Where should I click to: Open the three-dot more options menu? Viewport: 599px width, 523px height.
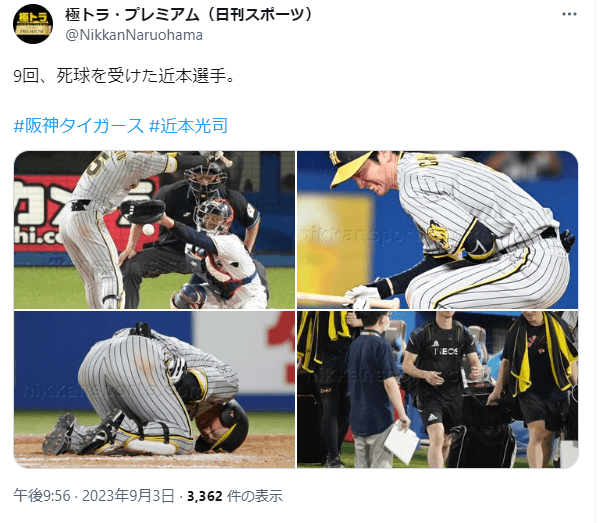coord(569,15)
